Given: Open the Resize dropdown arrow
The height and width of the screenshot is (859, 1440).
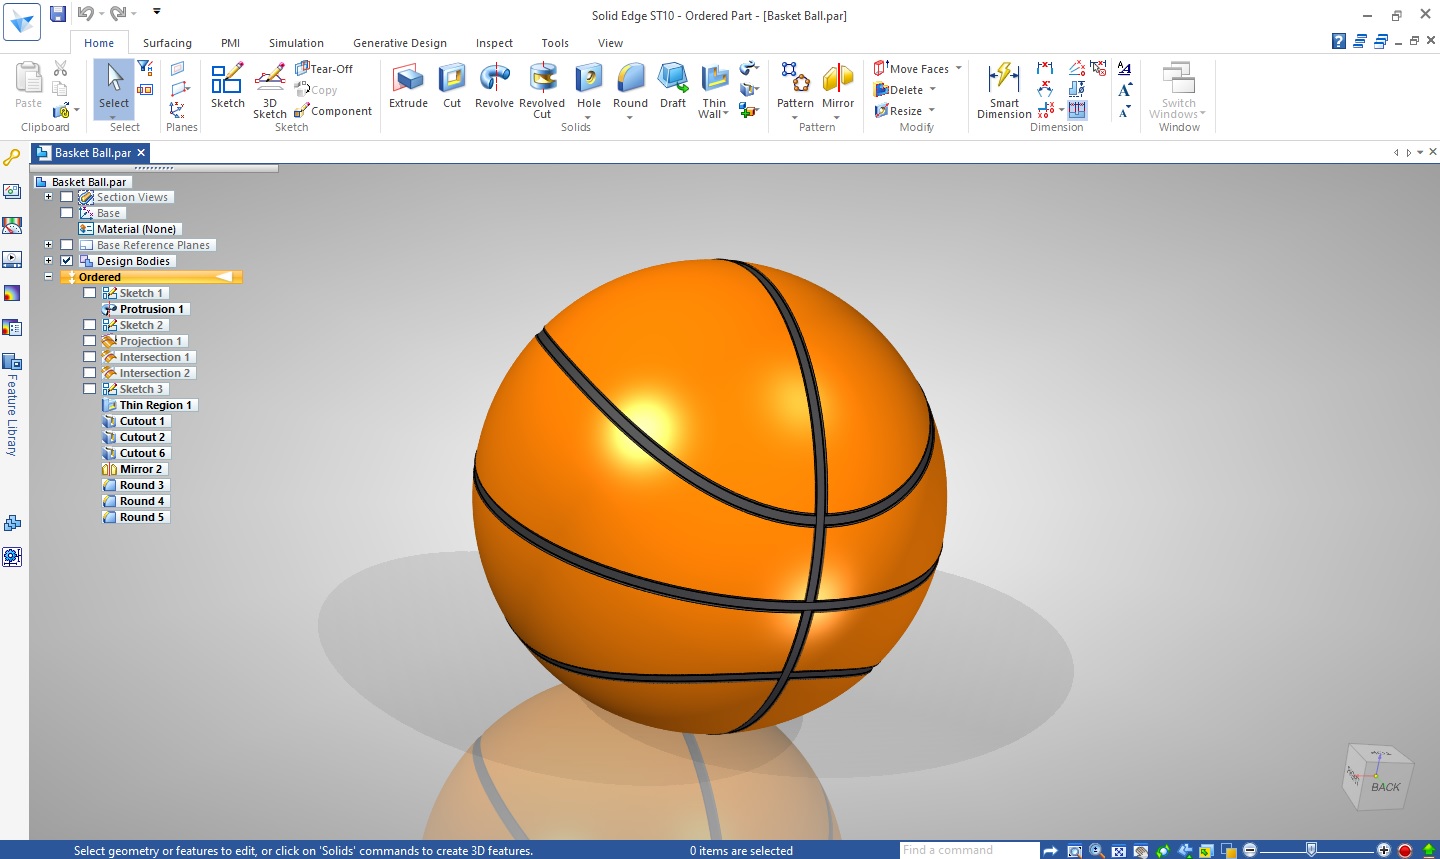Looking at the screenshot, I should [x=931, y=111].
